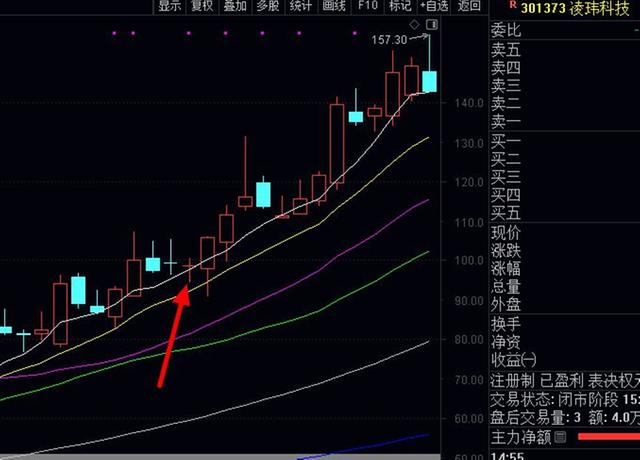640x460 pixels.
Task: Click the 交易状态 闭市阶段 line
Action: coord(565,400)
